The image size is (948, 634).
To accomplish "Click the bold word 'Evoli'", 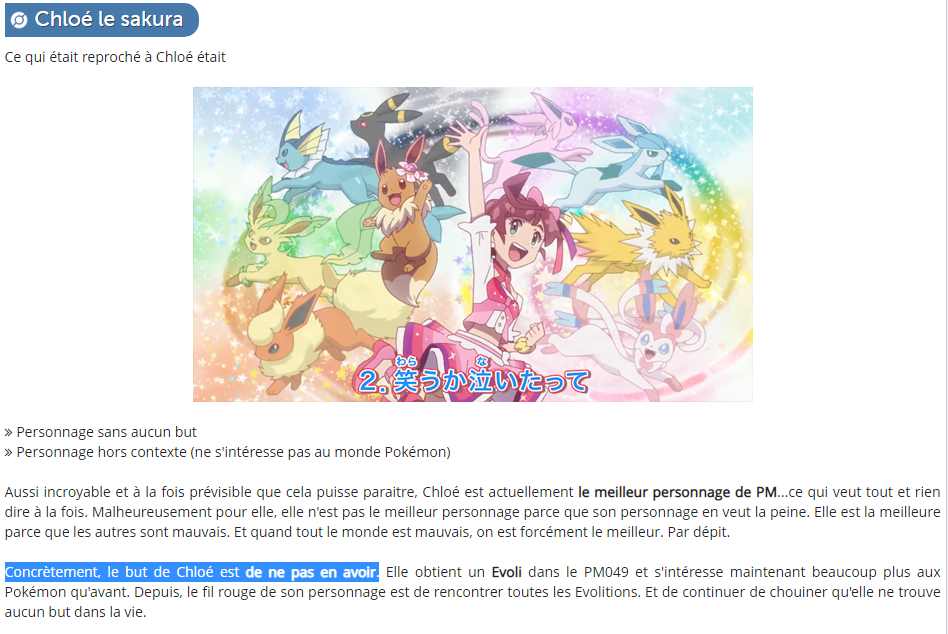I will [507, 572].
